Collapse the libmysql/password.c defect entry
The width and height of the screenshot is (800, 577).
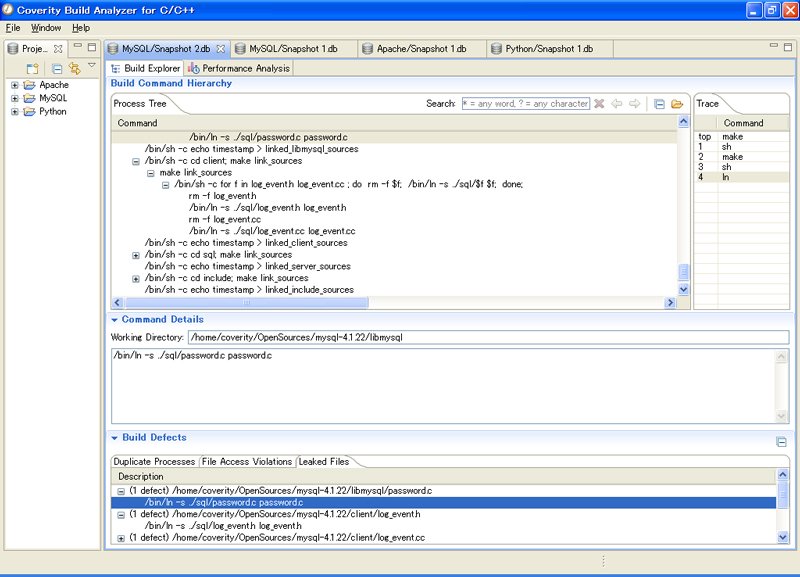click(121, 491)
